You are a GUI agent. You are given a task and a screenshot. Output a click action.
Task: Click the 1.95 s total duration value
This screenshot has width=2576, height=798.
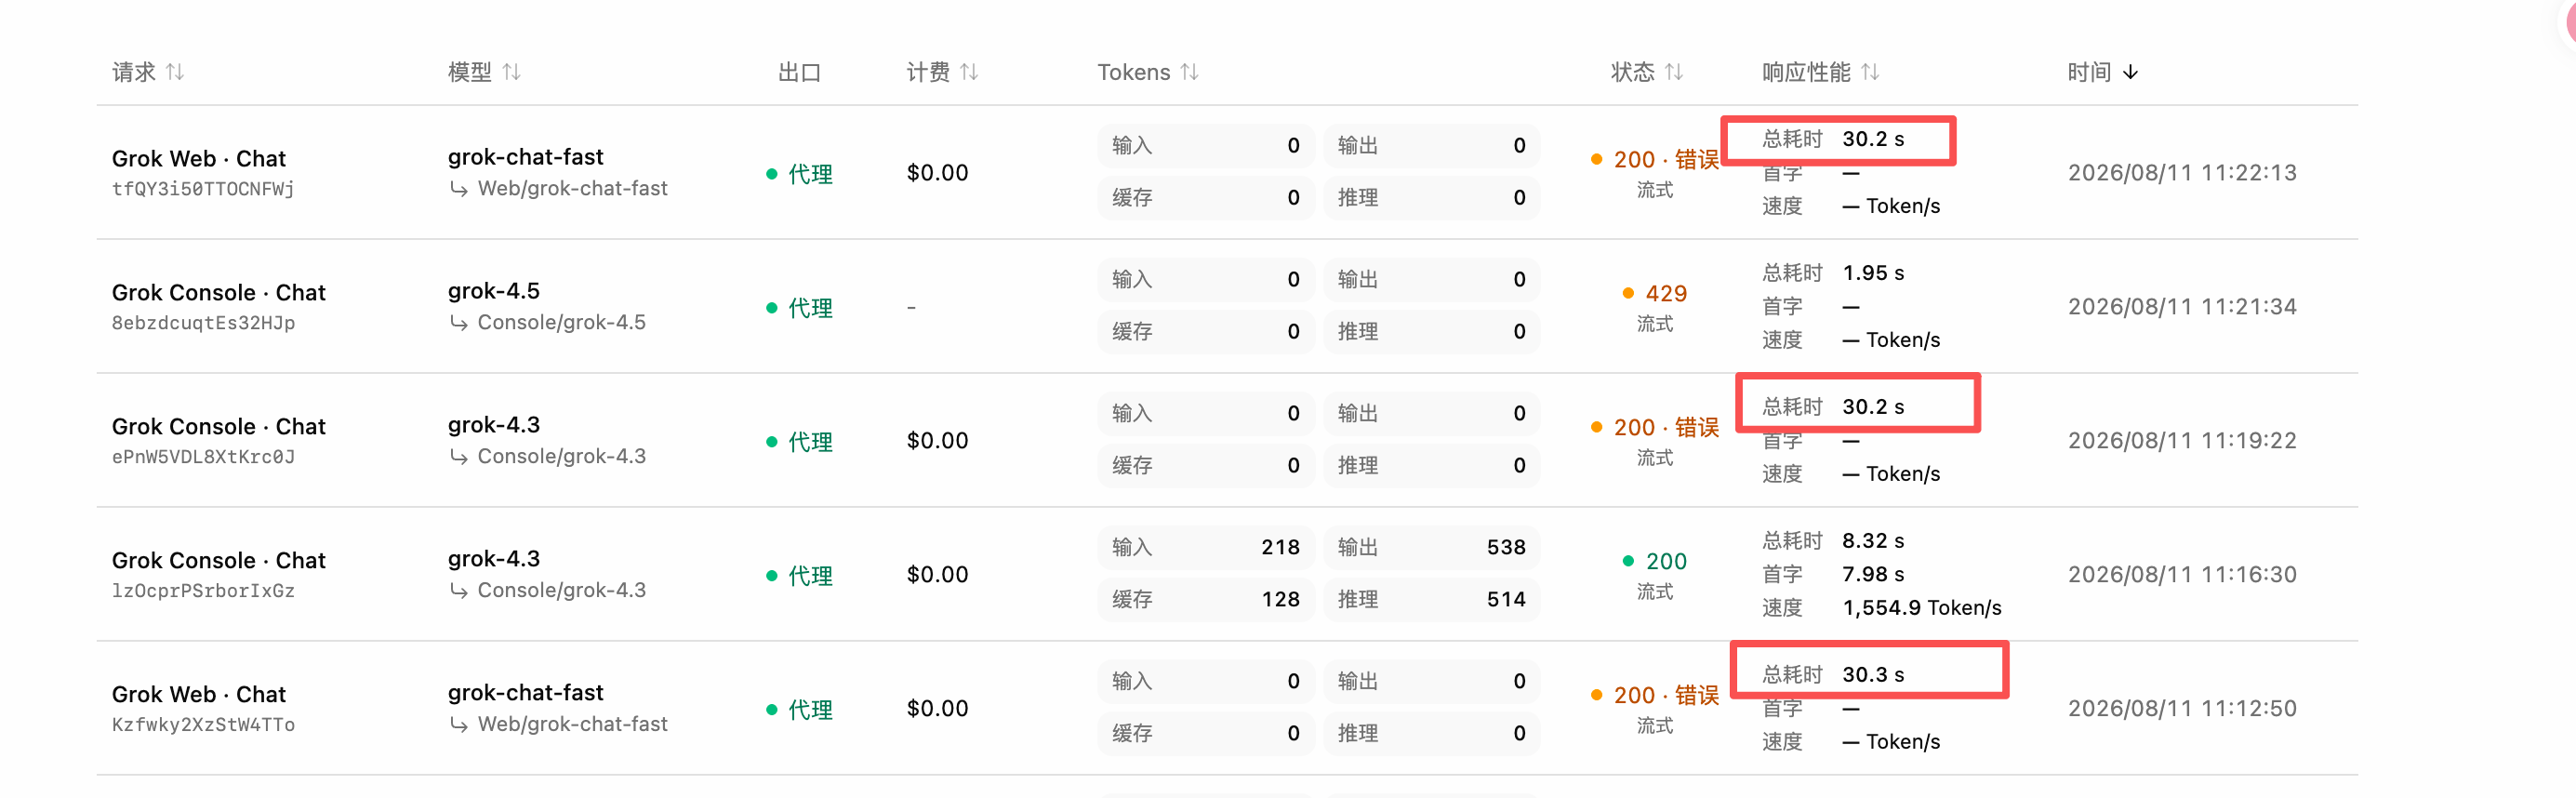1873,273
